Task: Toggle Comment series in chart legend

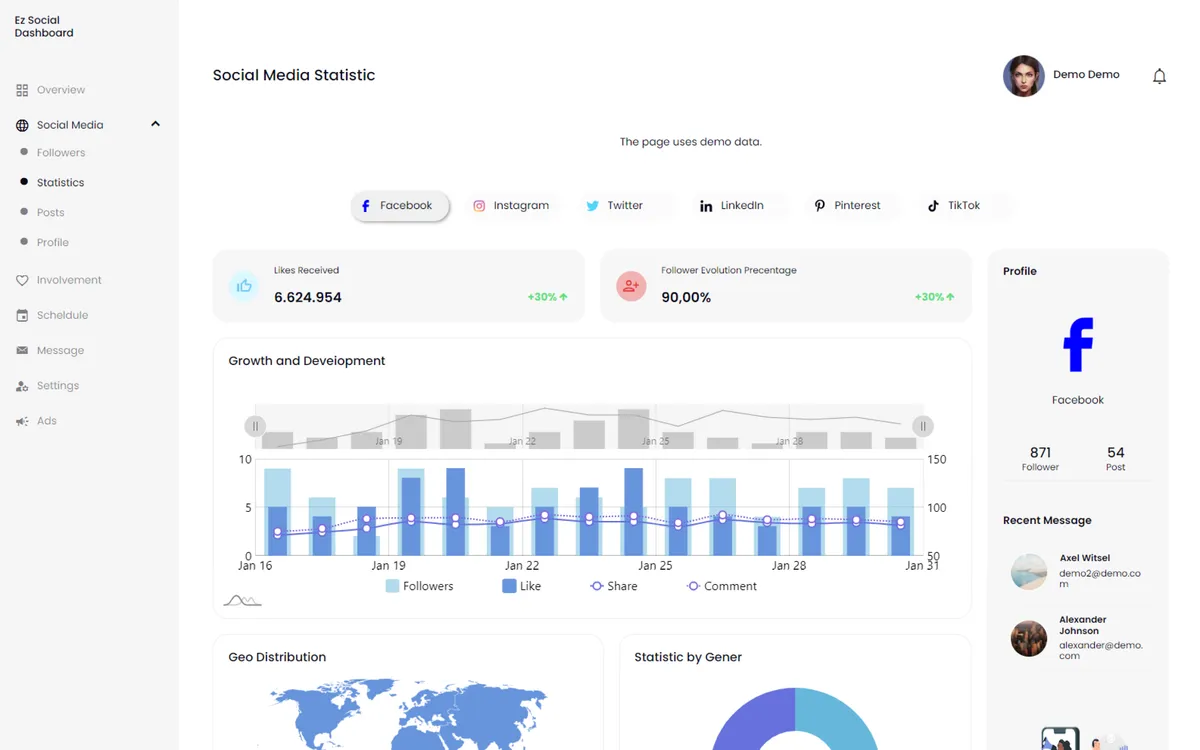Action: (721, 586)
